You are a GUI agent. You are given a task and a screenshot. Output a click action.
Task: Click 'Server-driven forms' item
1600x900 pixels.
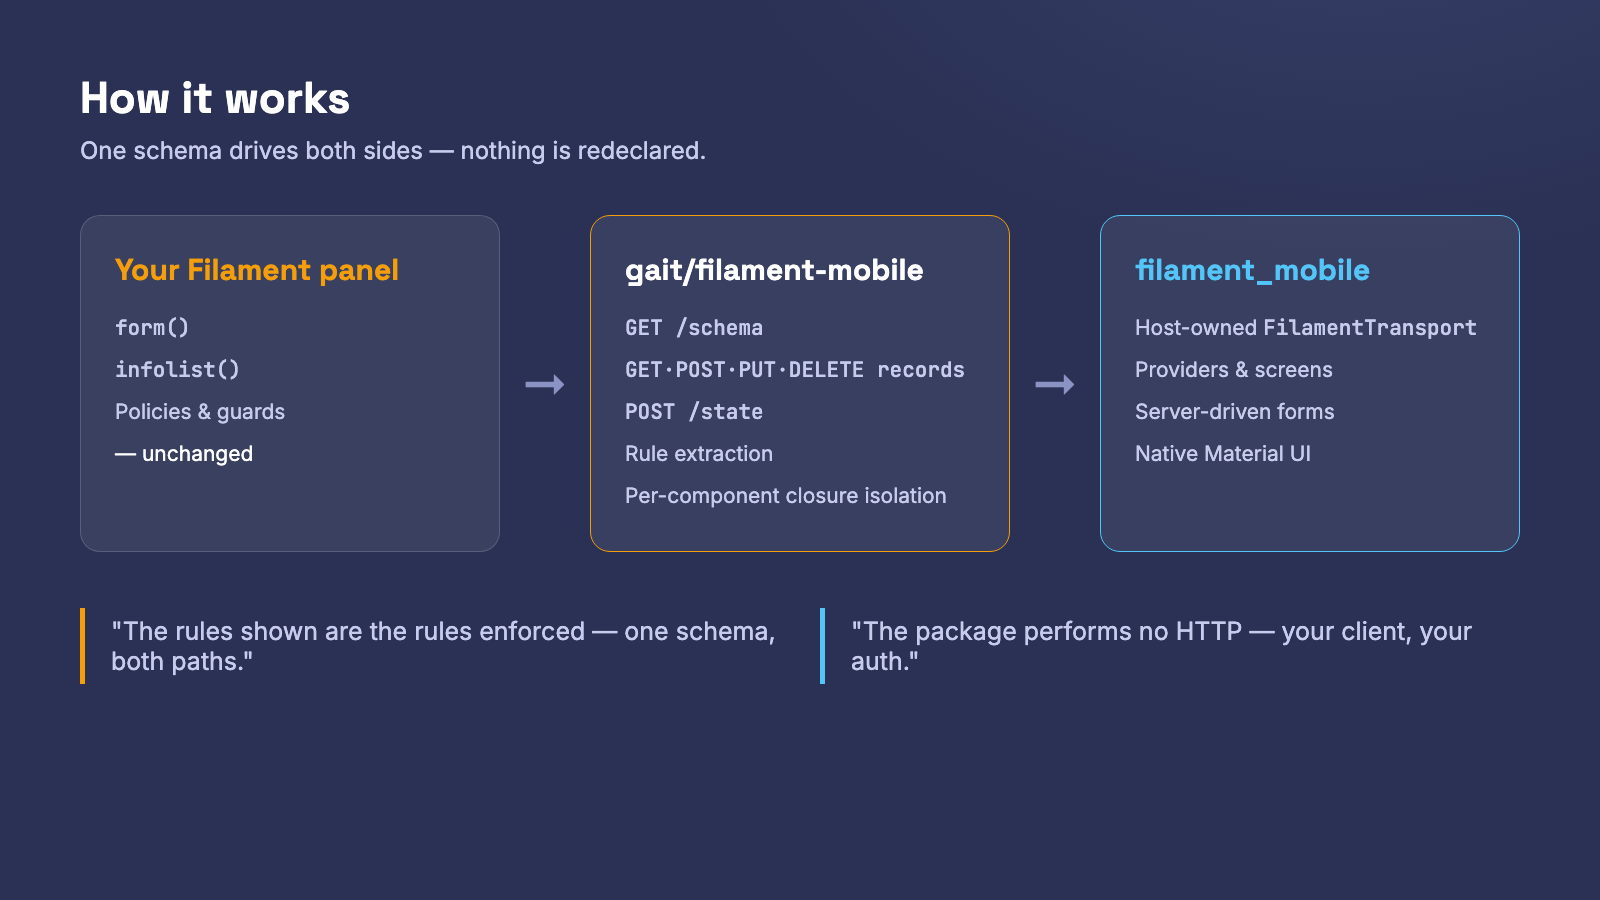pyautogui.click(x=1235, y=411)
